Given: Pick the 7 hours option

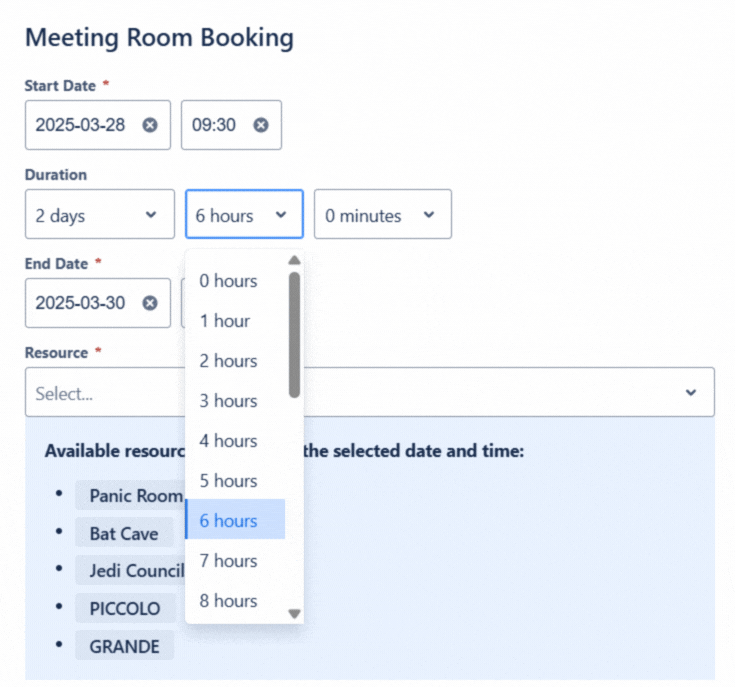Looking at the screenshot, I should [x=229, y=561].
